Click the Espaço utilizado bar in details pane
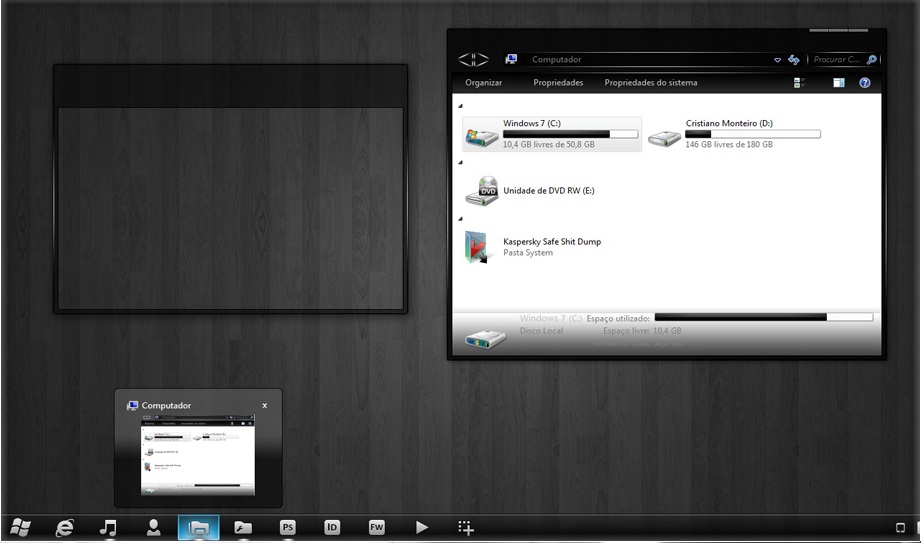The height and width of the screenshot is (543, 921). 764,317
